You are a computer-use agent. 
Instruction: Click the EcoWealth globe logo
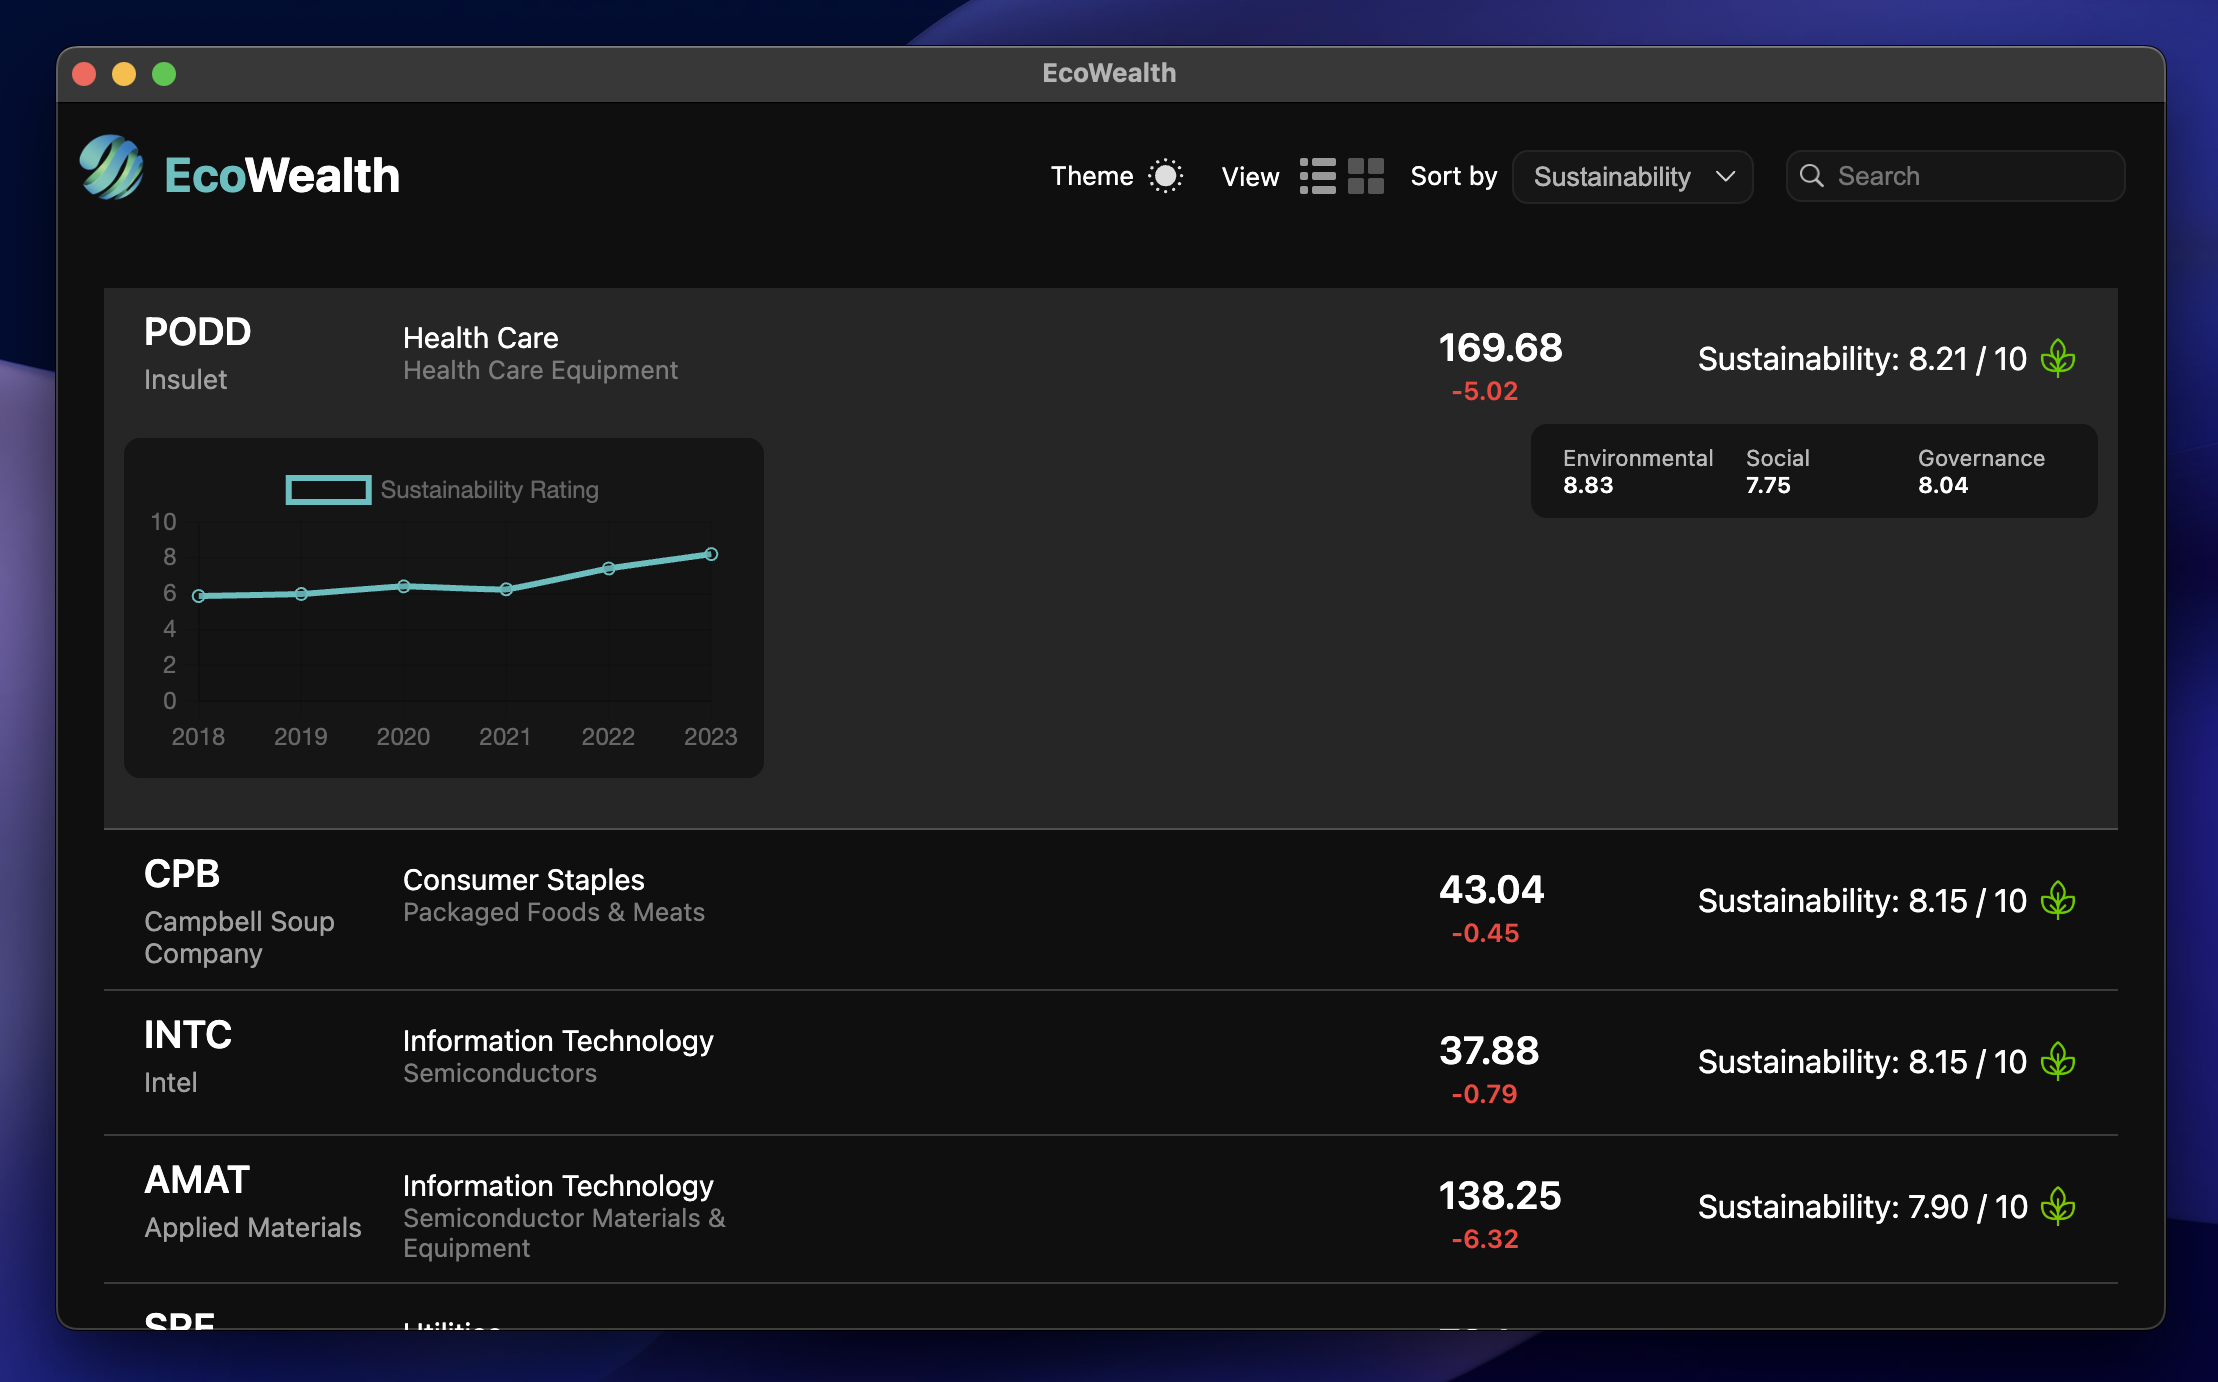(111, 168)
